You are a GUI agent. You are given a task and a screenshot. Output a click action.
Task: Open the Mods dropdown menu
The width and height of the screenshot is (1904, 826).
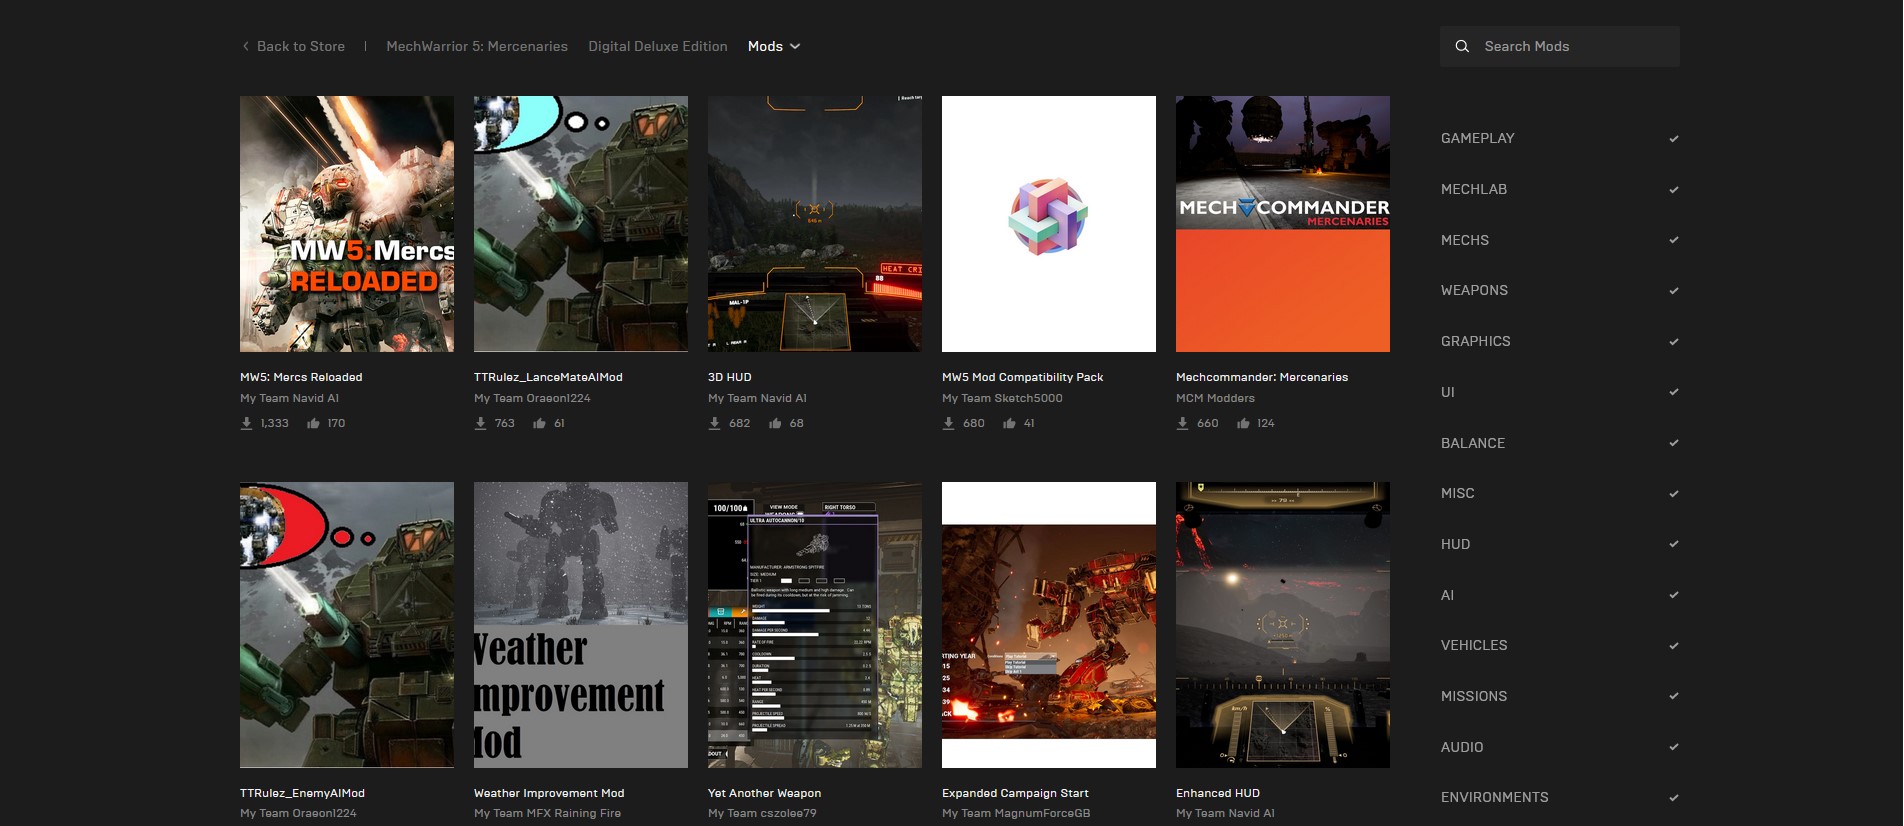tap(774, 46)
